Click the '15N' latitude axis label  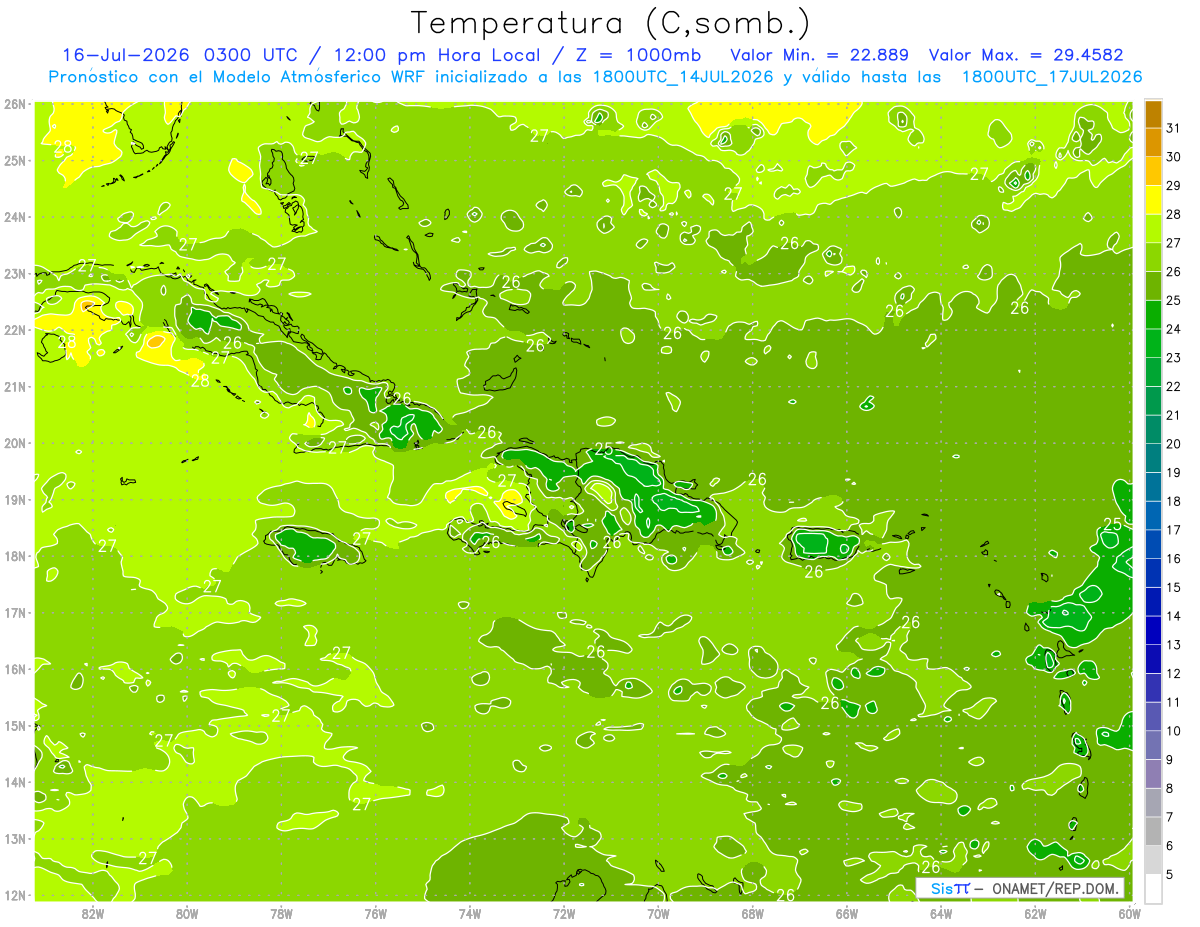pyautogui.click(x=15, y=726)
